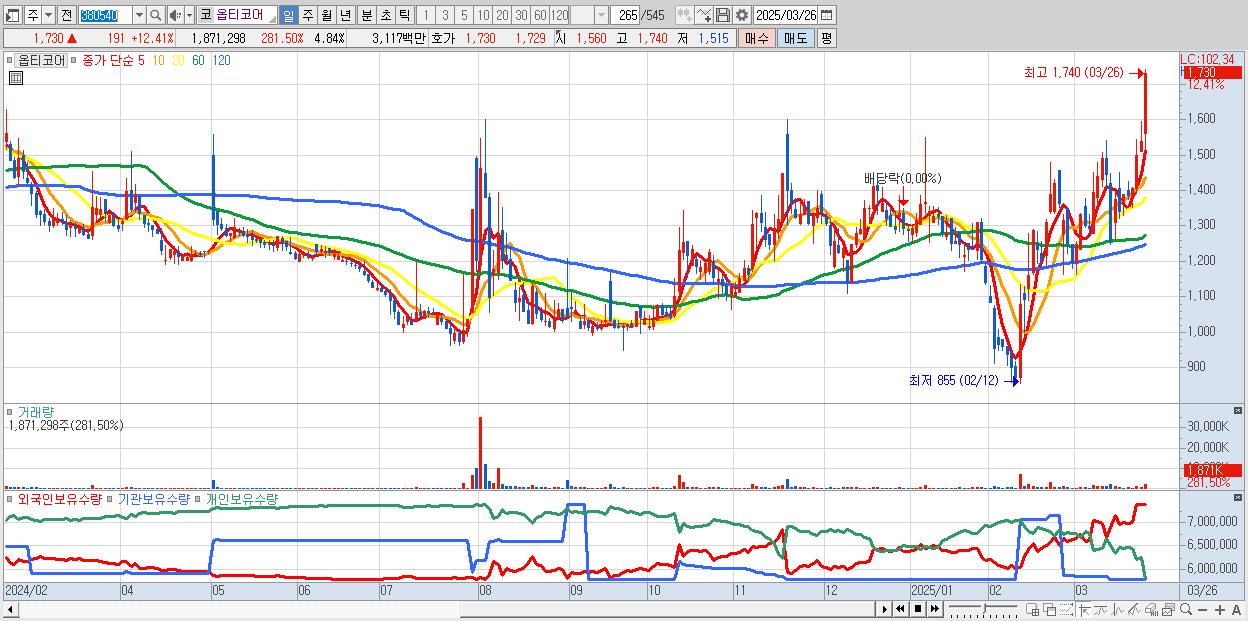This screenshot has height=621, width=1248.
Task: Click the 매수 buy button
Action: (757, 38)
